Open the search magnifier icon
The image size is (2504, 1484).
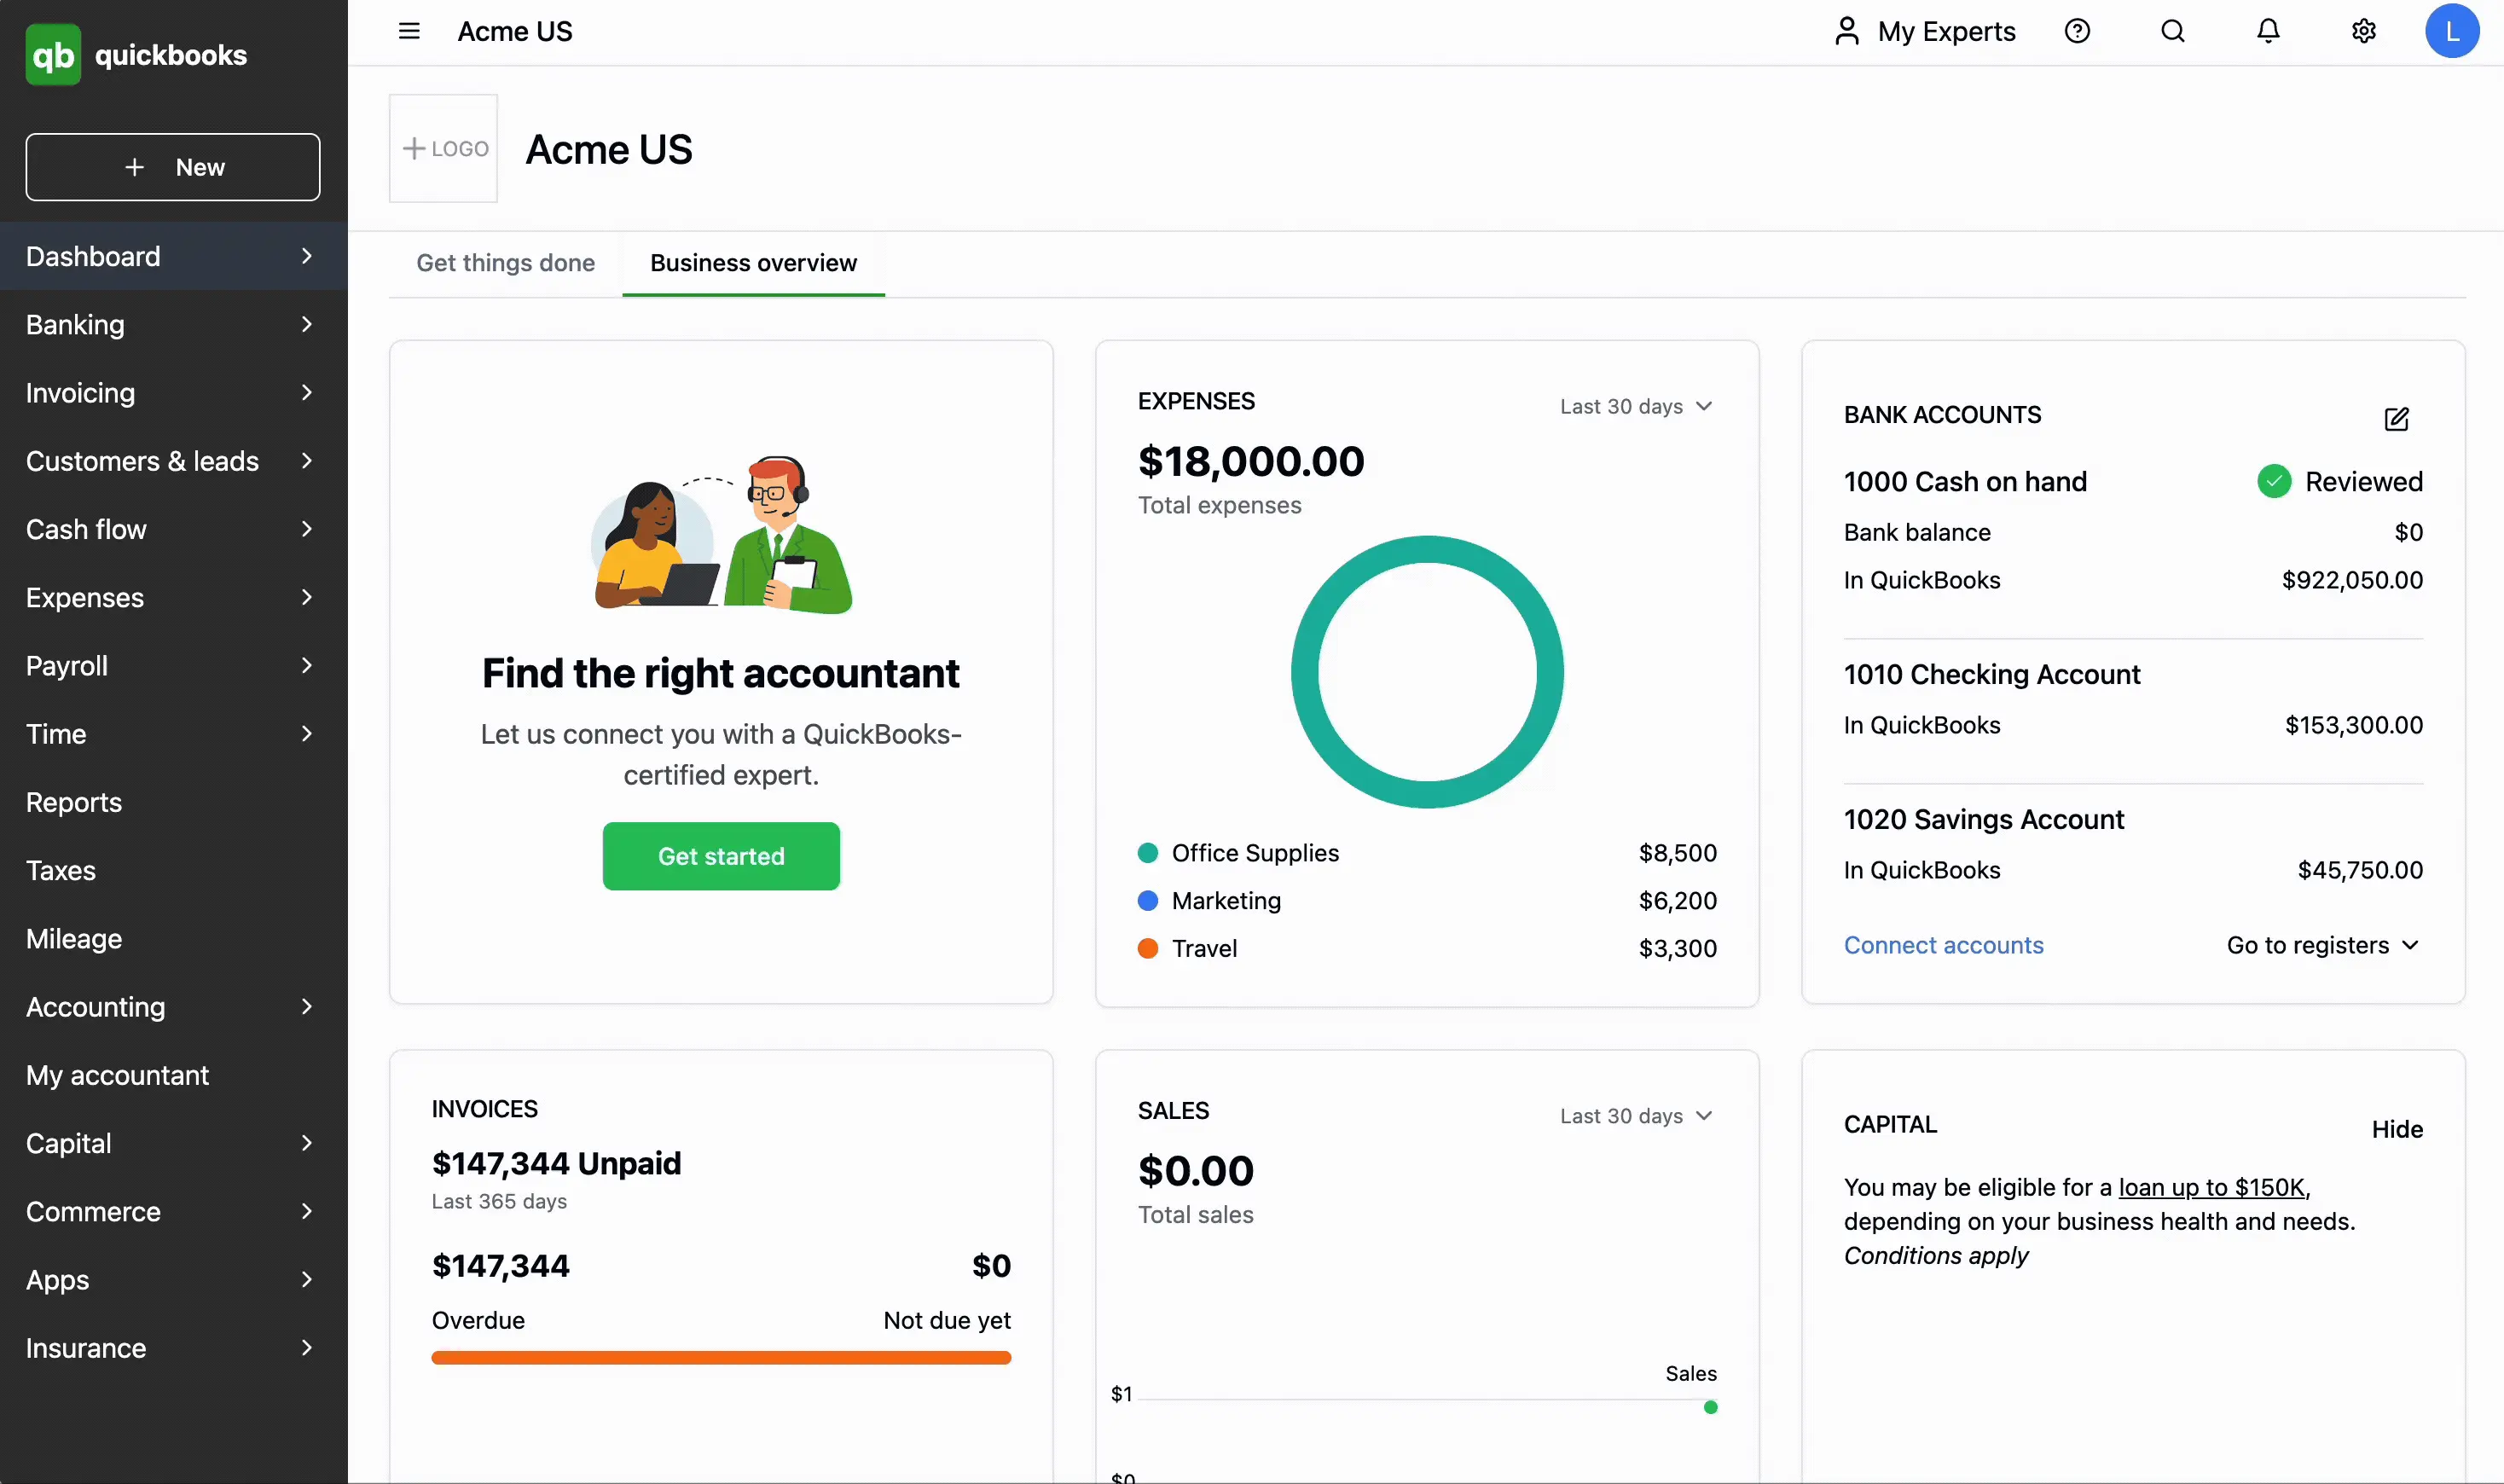(2172, 31)
